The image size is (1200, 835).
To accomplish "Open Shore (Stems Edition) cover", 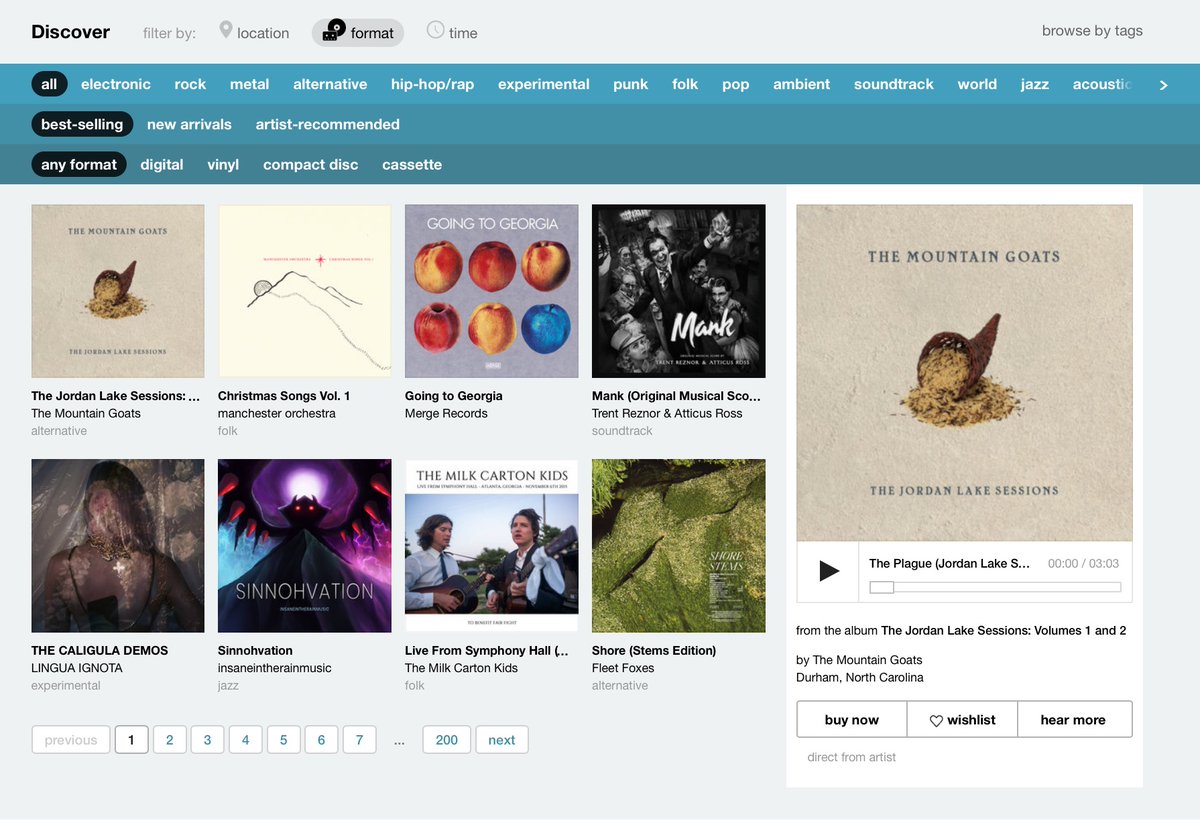I will tap(678, 546).
